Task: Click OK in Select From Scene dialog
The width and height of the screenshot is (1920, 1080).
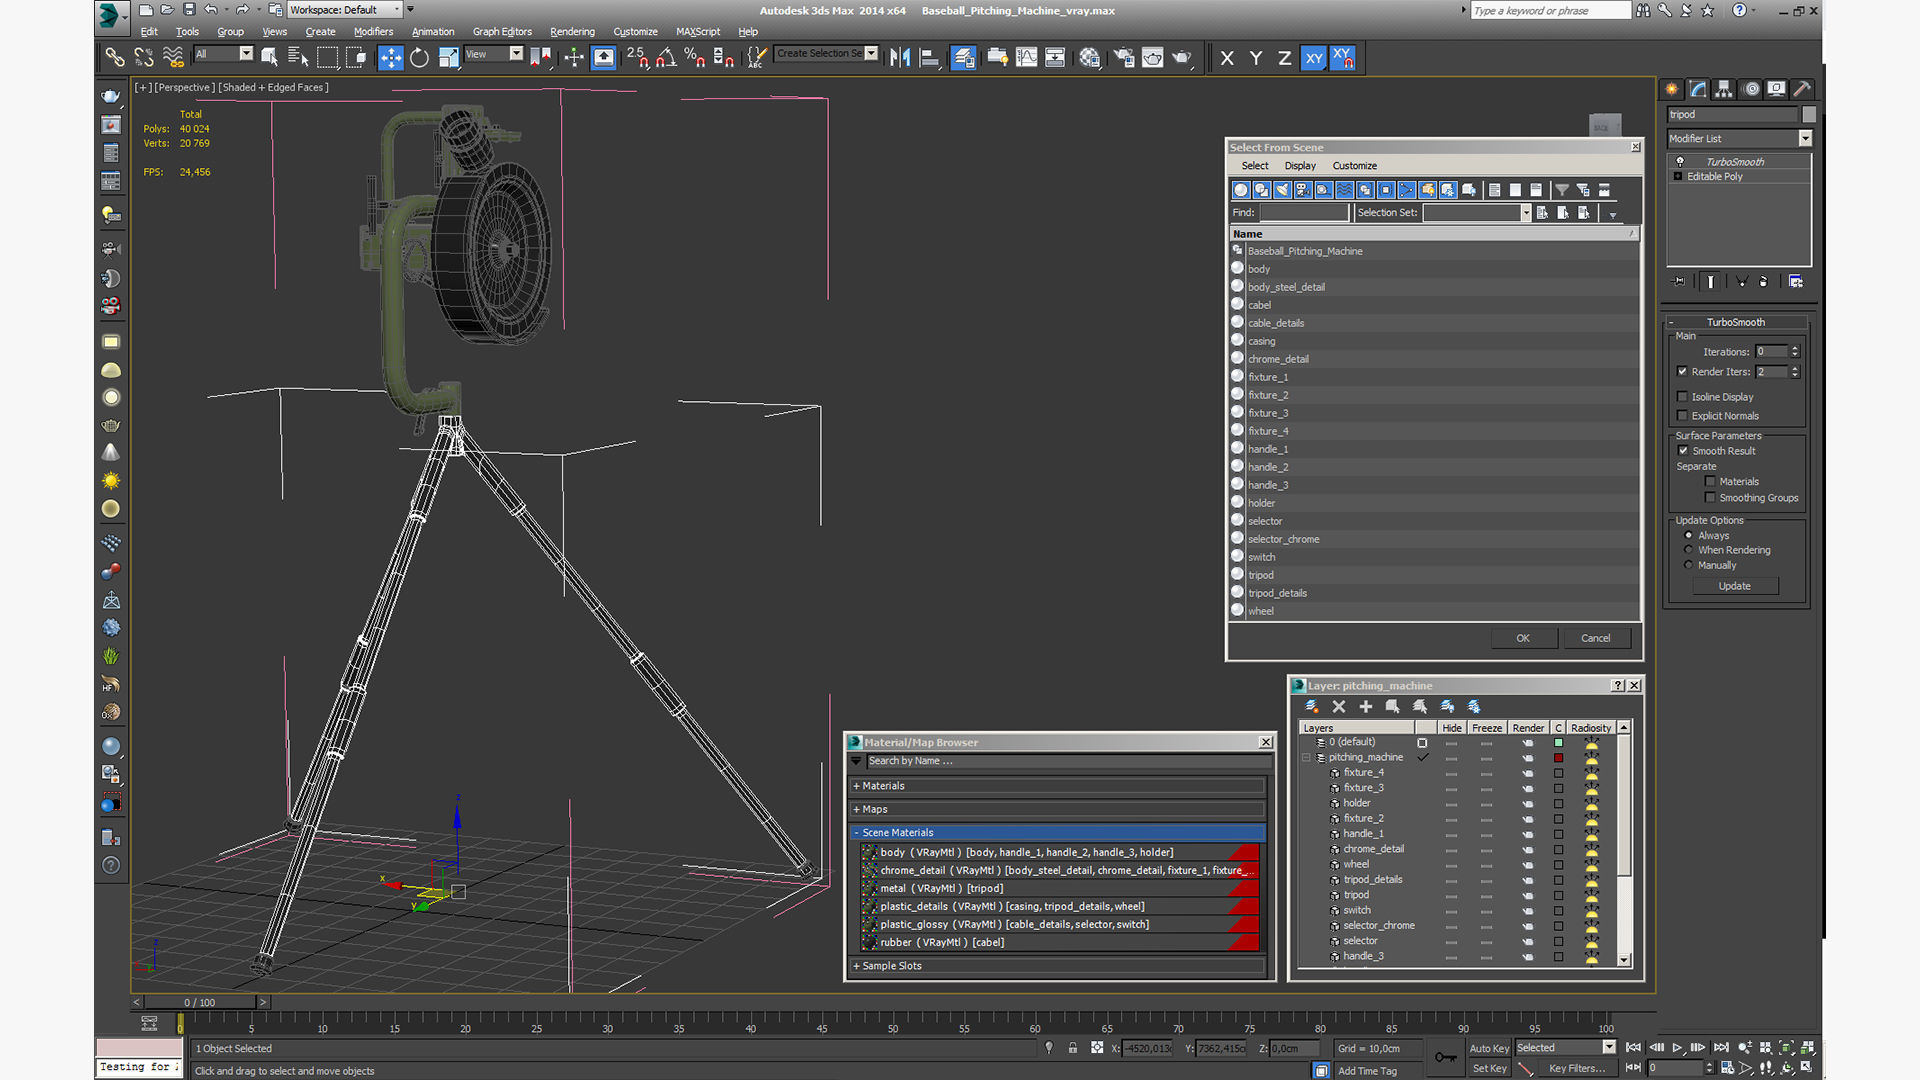Action: 1522,638
